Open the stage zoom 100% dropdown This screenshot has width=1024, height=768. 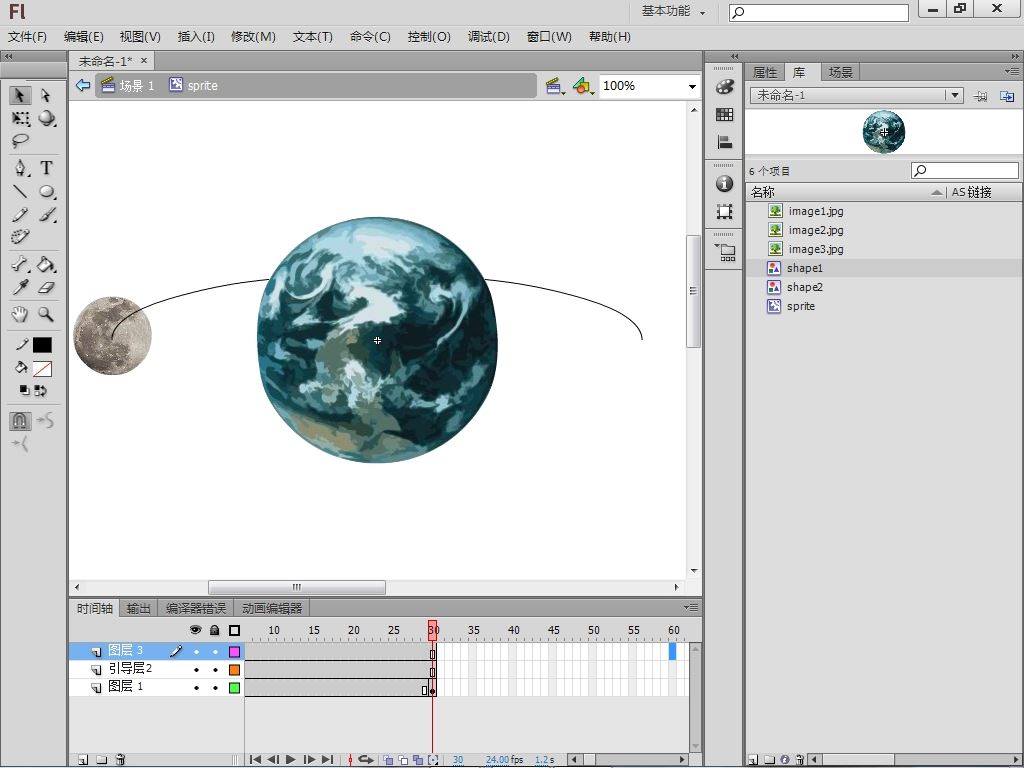tap(691, 86)
